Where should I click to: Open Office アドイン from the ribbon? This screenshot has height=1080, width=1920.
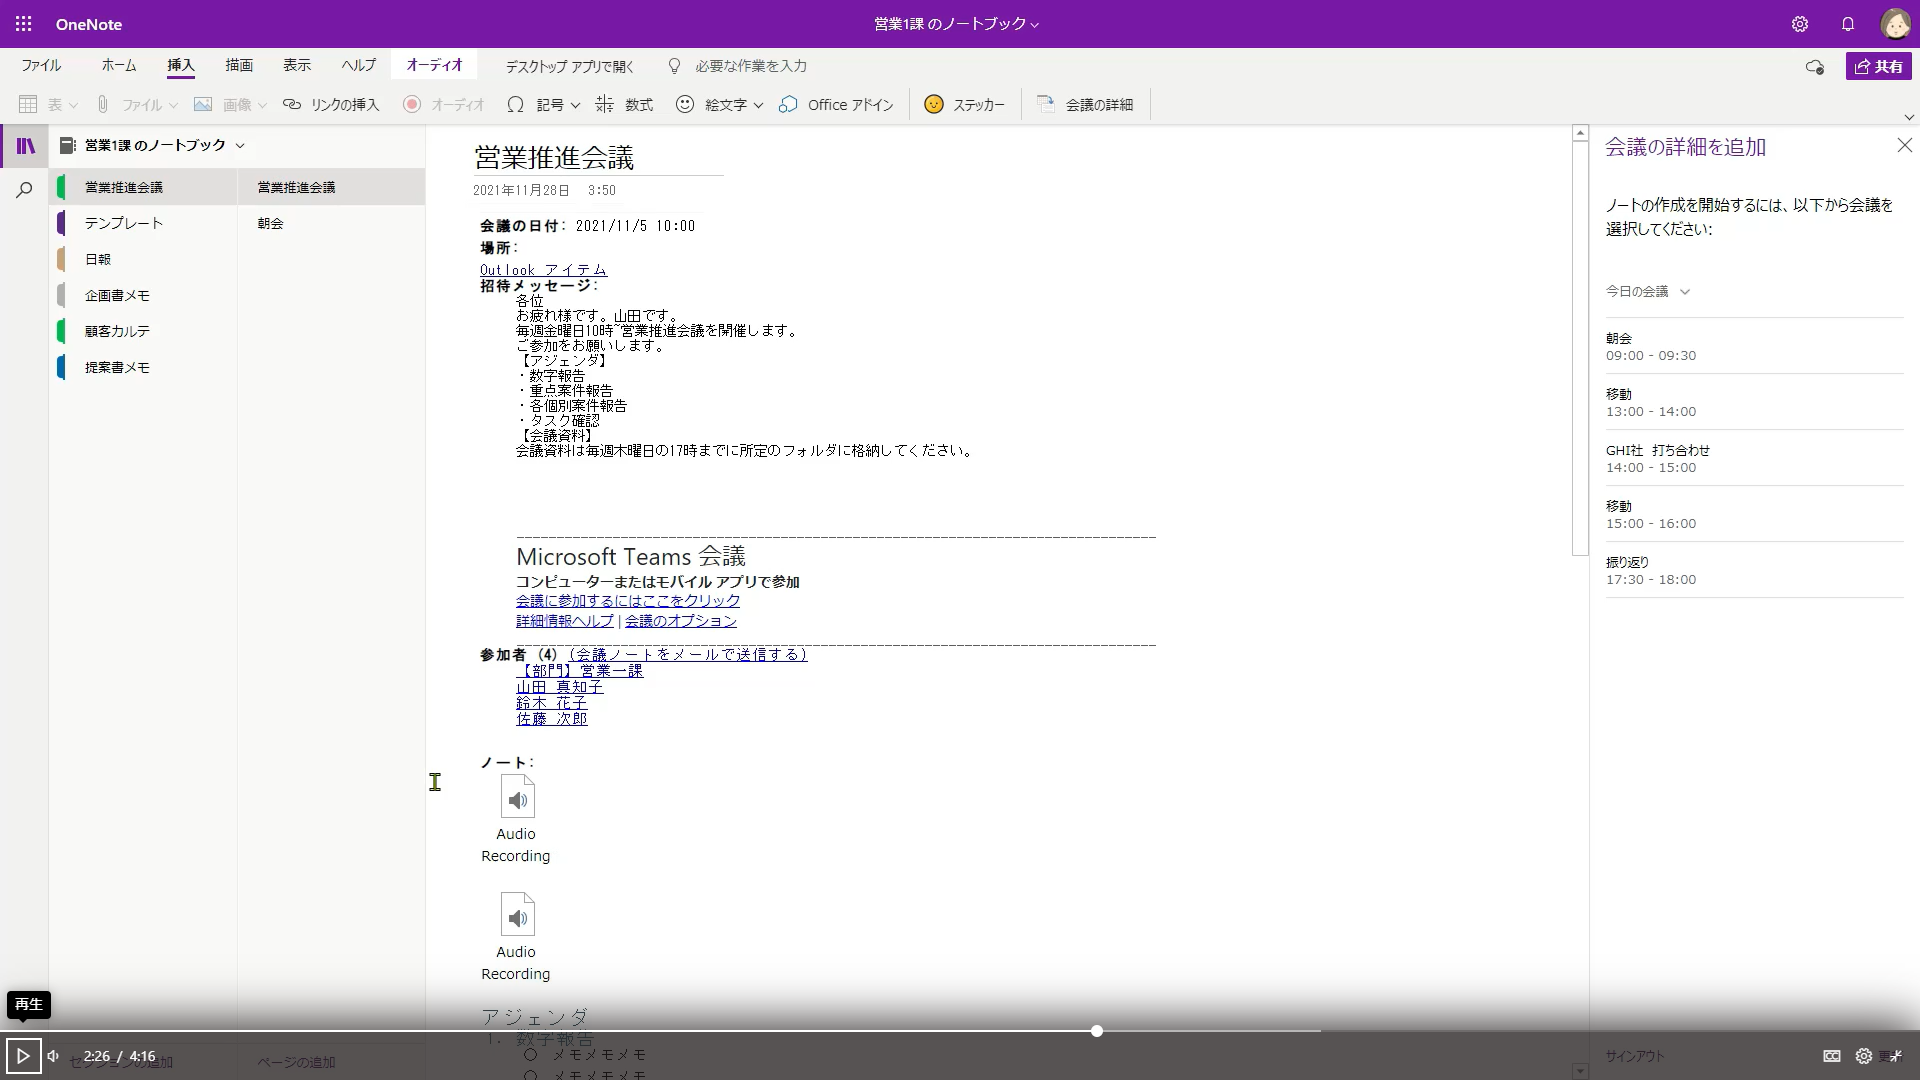[836, 104]
